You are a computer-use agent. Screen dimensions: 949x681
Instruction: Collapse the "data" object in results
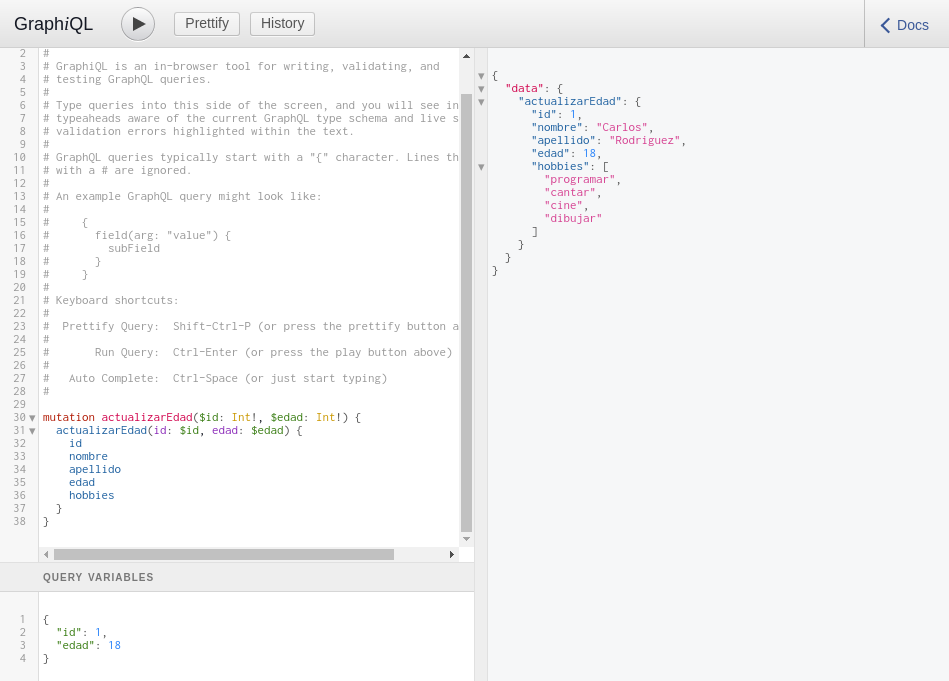tap(481, 89)
